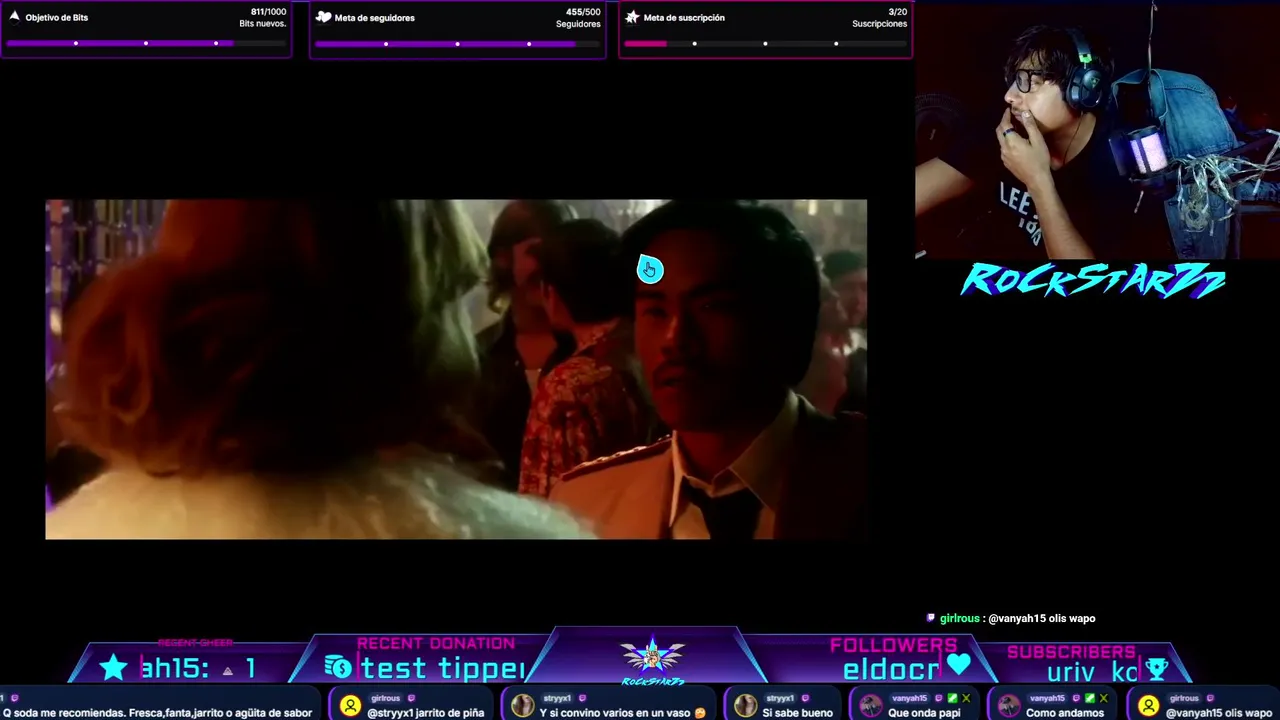Click the Meta de seguidores progress bar
This screenshot has height=720, width=1280.
click(x=458, y=43)
